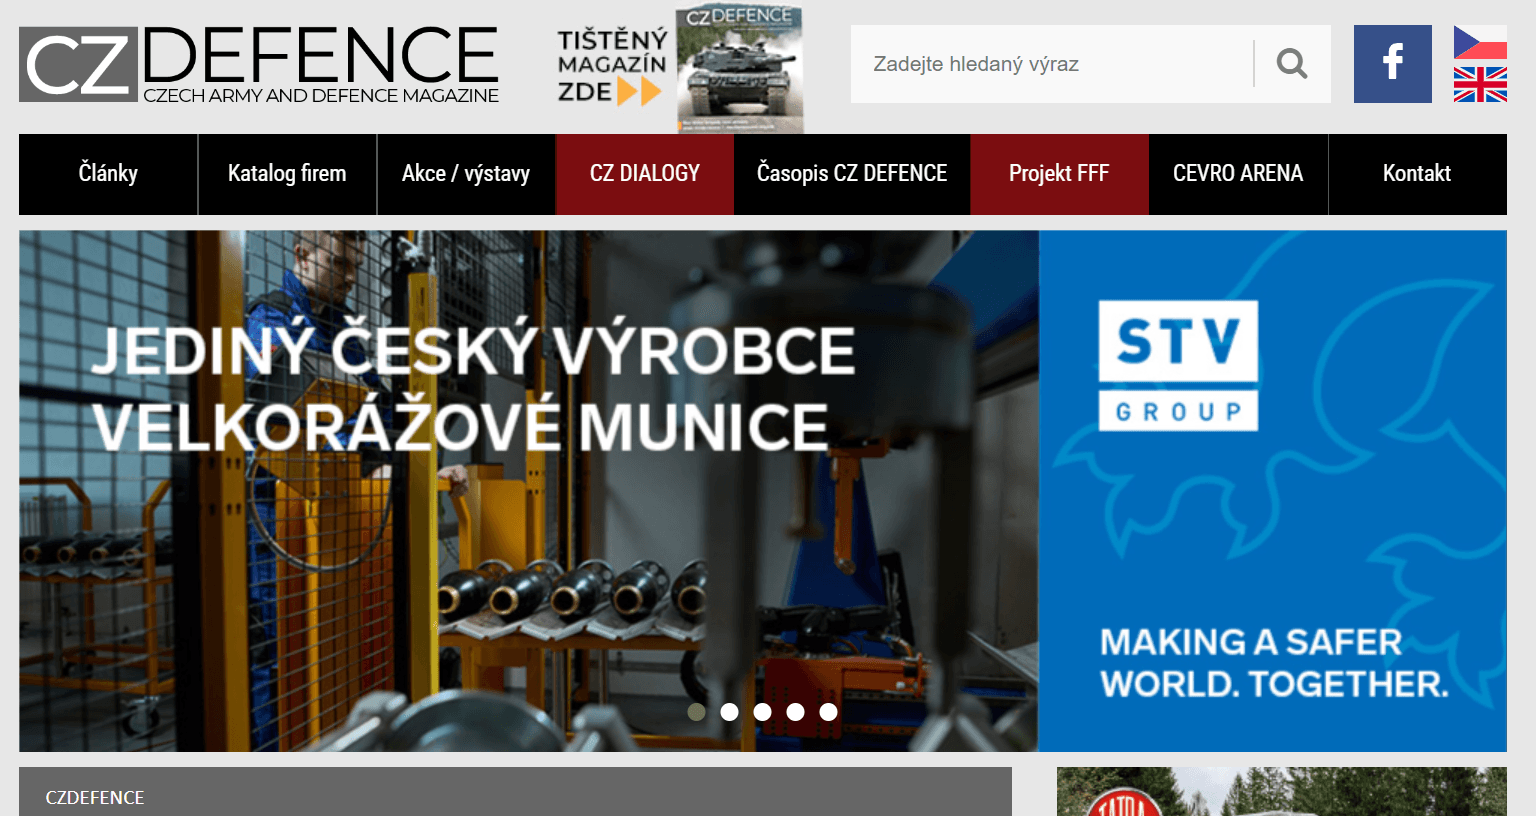1536x816 pixels.
Task: Click 'Making a safer world. Together.' slogan
Action: point(1274,663)
